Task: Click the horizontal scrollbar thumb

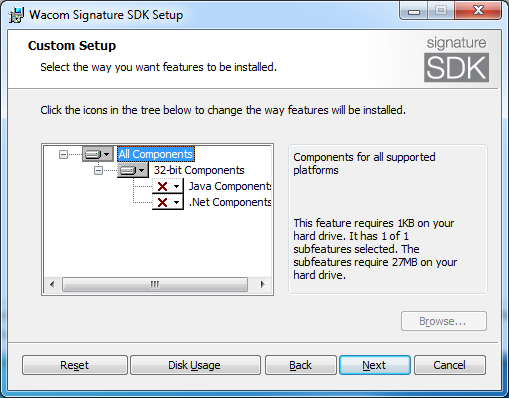Action: click(155, 285)
